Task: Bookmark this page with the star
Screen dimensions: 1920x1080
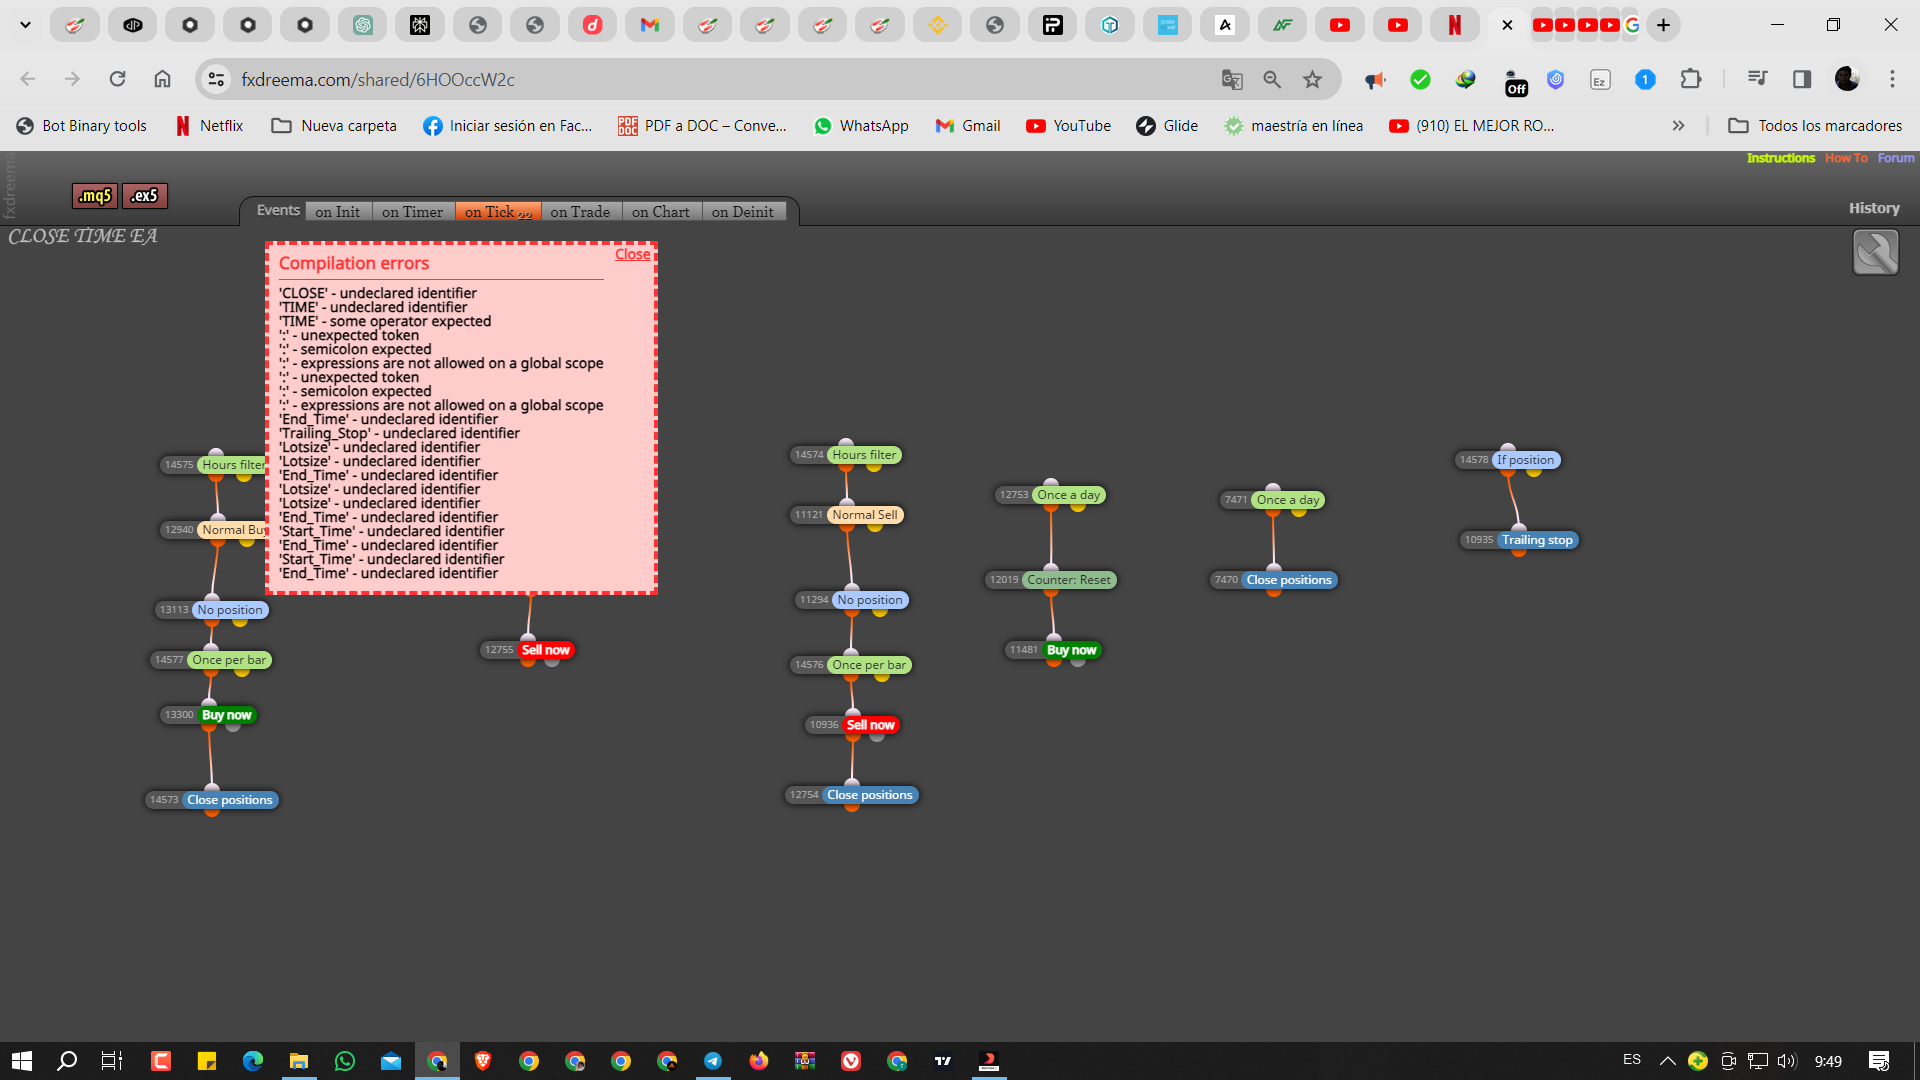Action: [x=1312, y=79]
